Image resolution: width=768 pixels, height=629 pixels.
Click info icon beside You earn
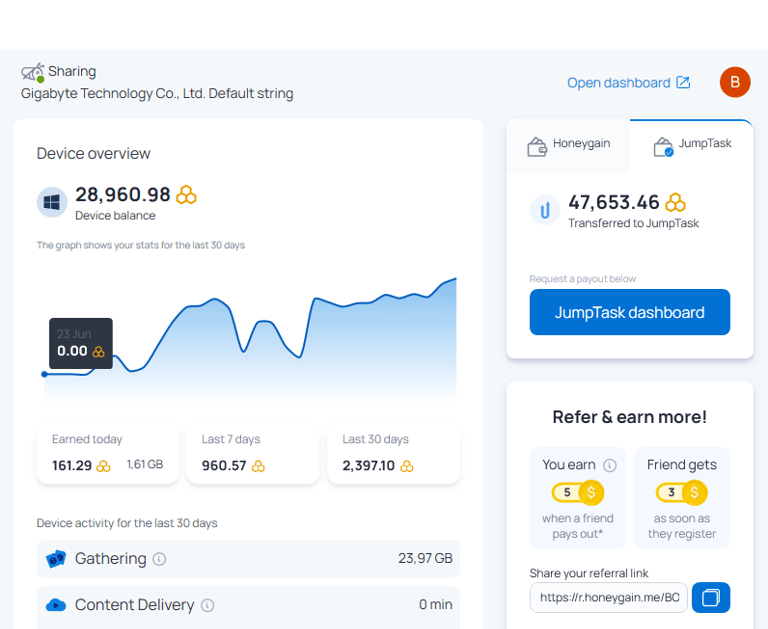610,465
